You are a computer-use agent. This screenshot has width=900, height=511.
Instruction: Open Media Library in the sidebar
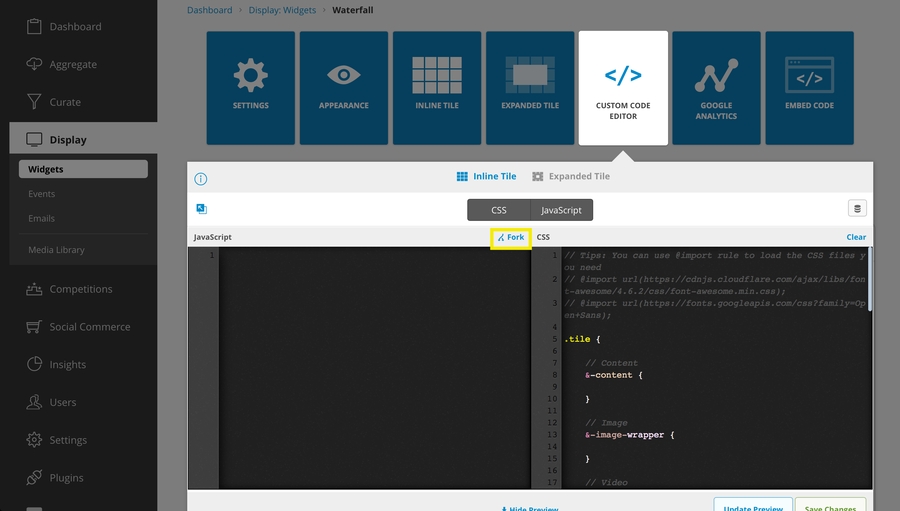point(56,250)
